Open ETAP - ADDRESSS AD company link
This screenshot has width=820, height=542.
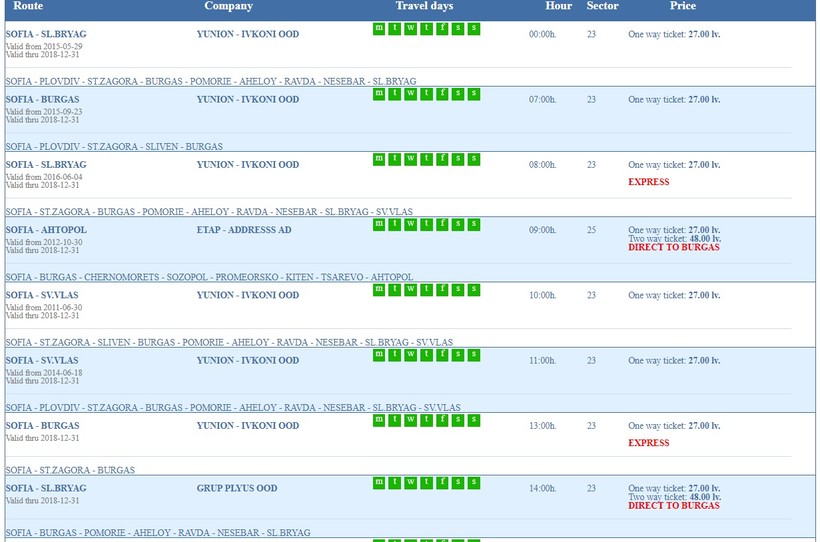[x=244, y=230]
